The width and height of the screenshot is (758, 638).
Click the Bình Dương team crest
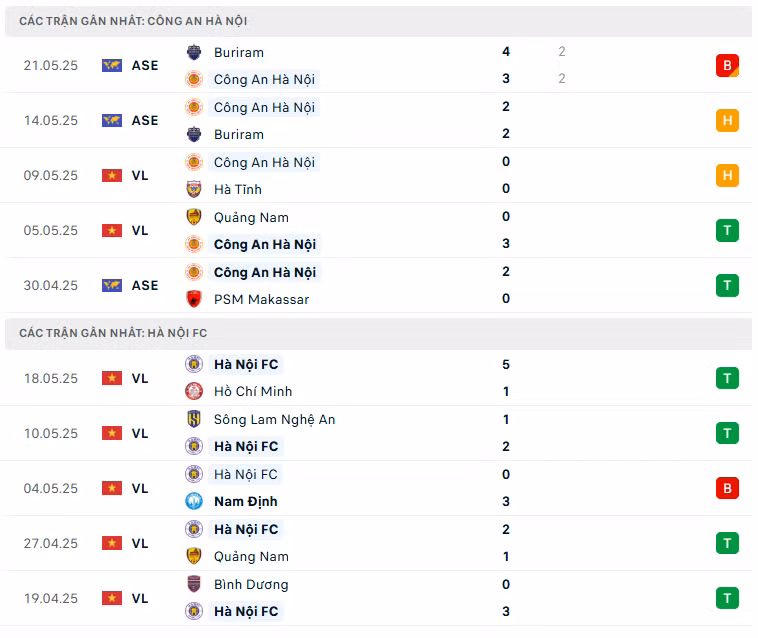pos(194,584)
